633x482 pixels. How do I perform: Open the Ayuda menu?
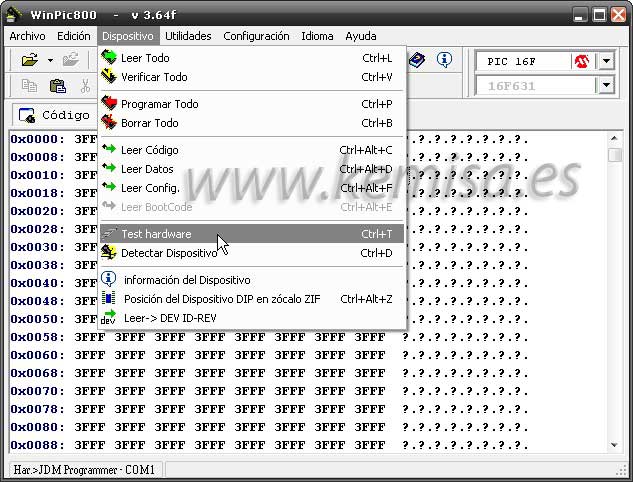[361, 36]
